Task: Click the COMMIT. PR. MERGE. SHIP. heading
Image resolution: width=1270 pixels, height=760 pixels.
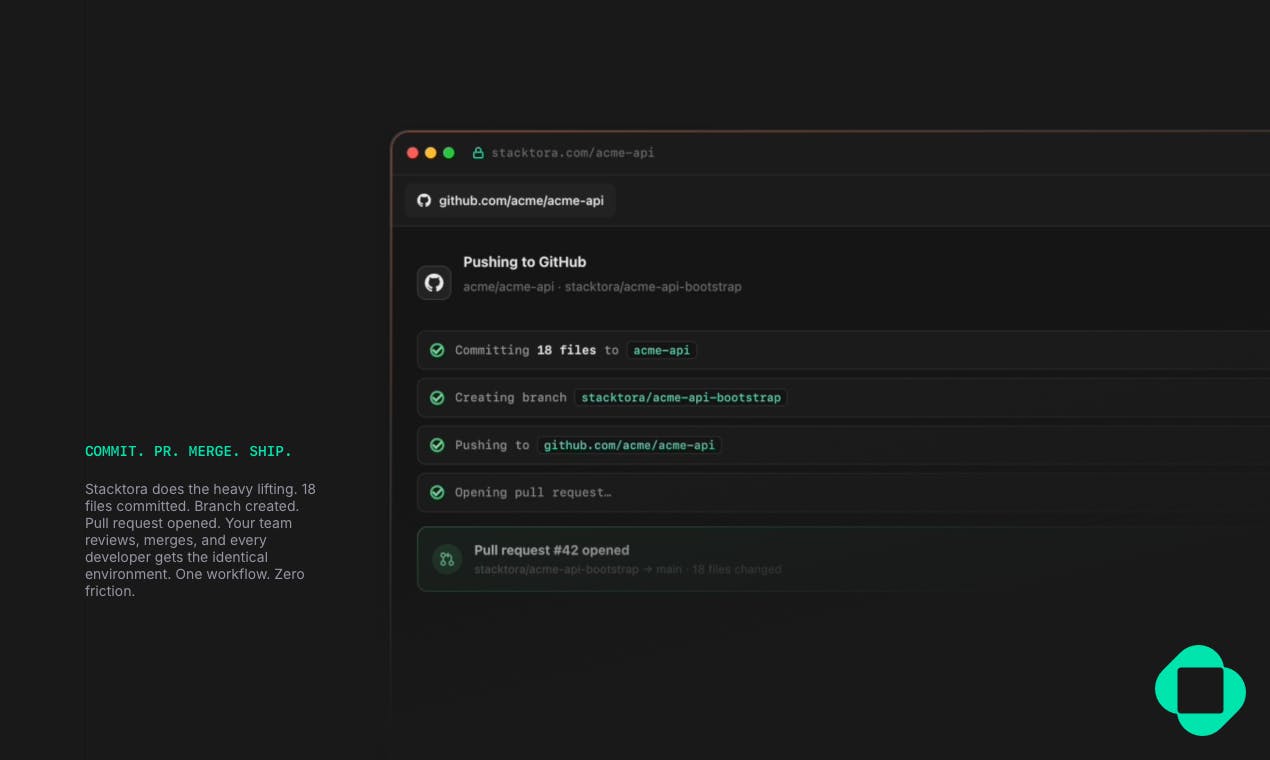Action: [x=189, y=452]
